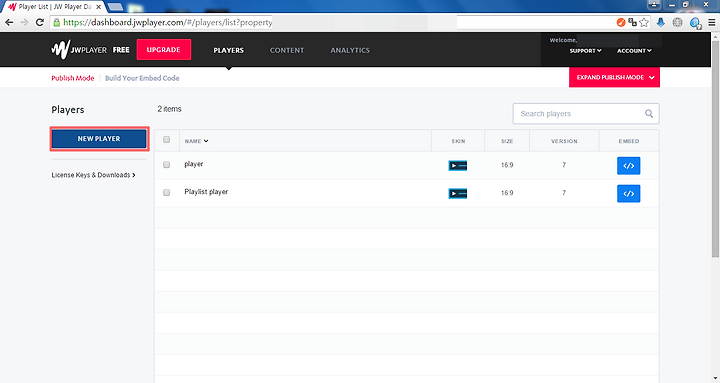
Task: Open embed code for 'Playlist player' row
Action: pyautogui.click(x=628, y=194)
